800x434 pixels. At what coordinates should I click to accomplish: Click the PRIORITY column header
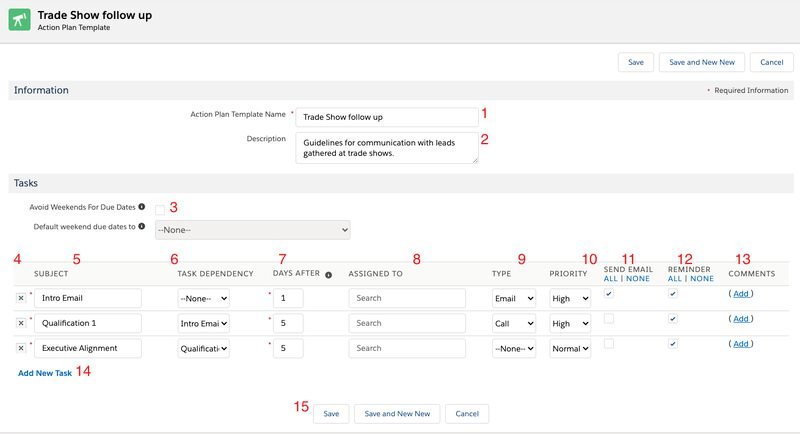568,273
